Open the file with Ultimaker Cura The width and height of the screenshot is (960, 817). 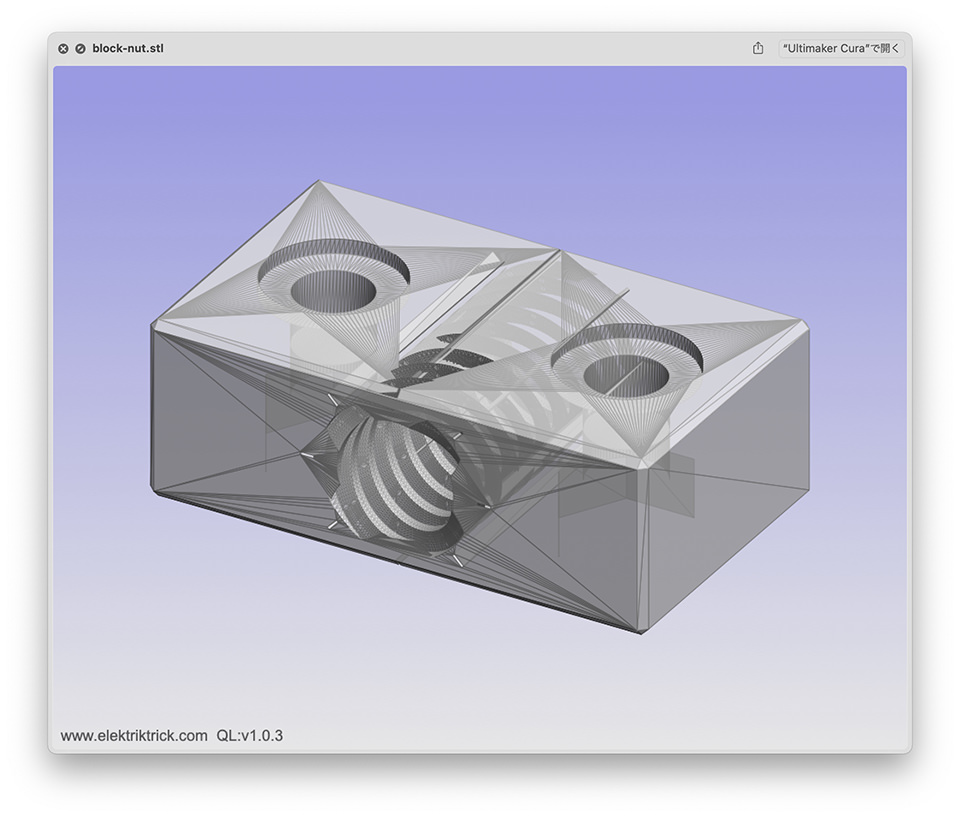841,48
